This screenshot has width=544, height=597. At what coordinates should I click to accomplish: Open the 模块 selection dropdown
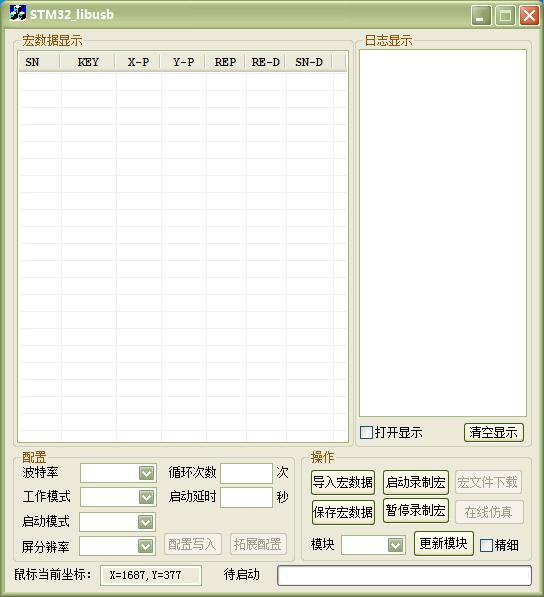pos(395,545)
